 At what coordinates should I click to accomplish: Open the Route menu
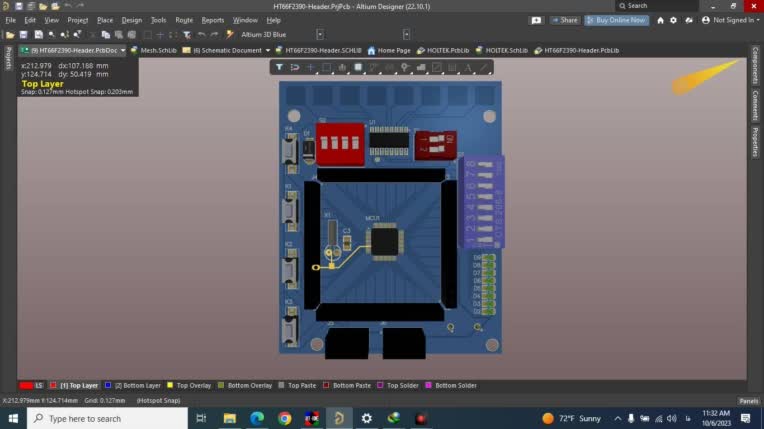click(184, 20)
